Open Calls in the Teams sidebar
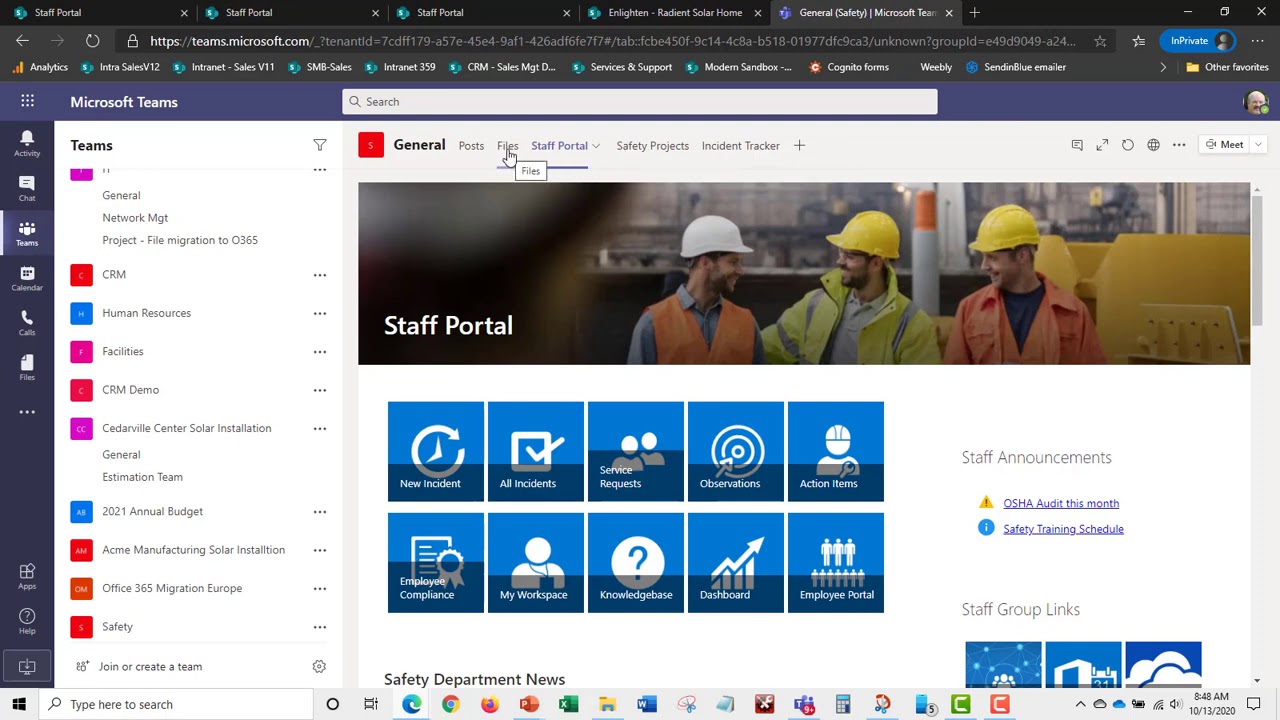1280x720 pixels. tap(27, 323)
